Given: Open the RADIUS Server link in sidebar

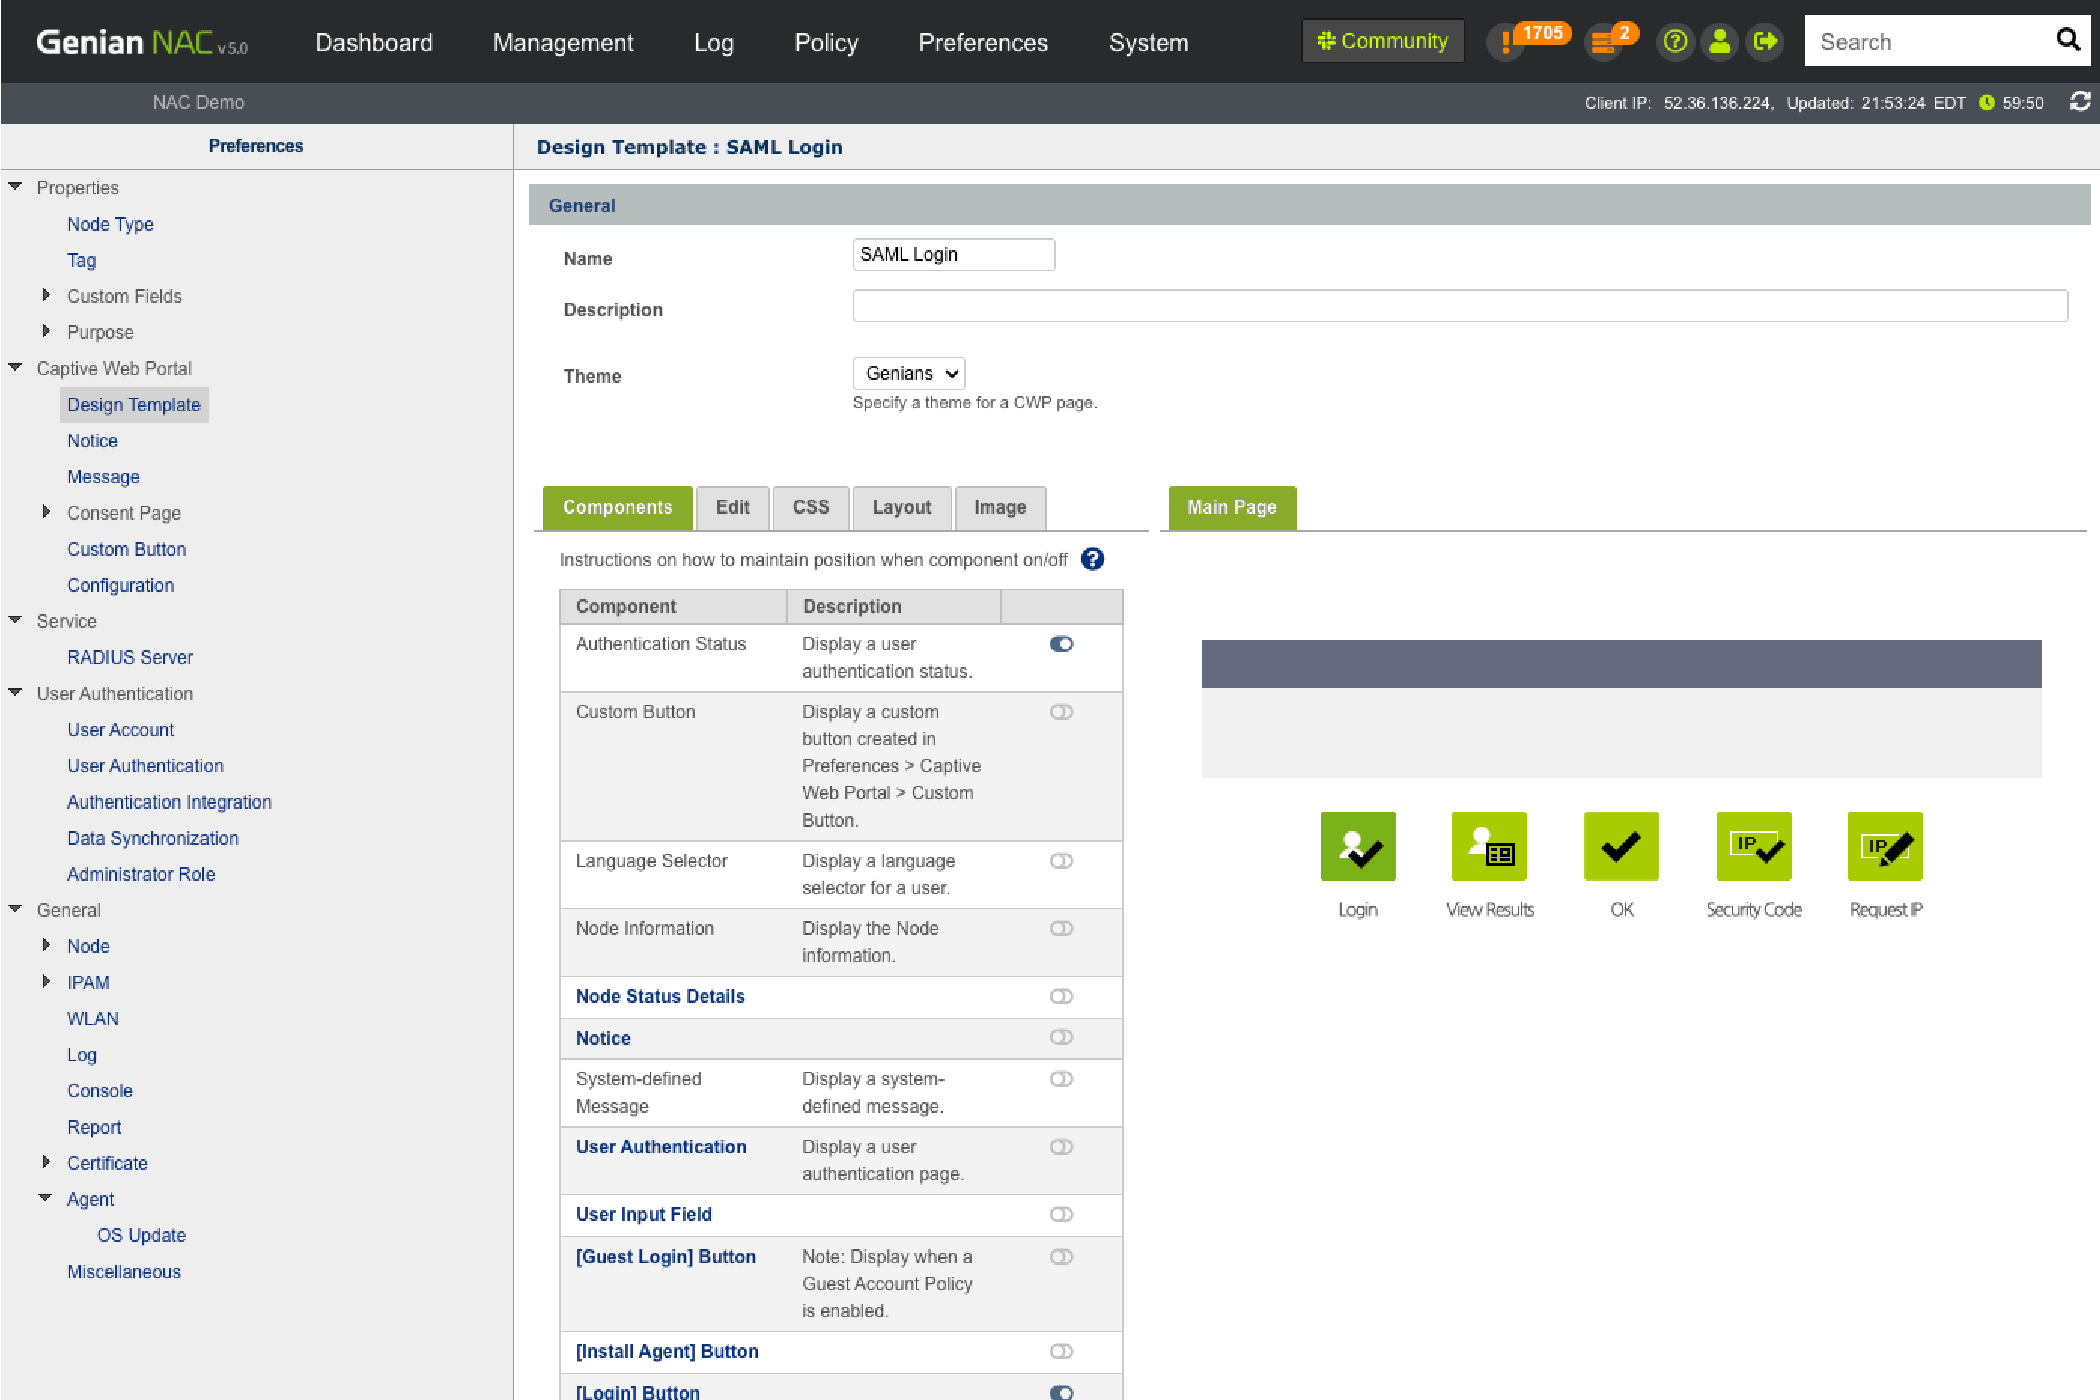Looking at the screenshot, I should (x=130, y=657).
